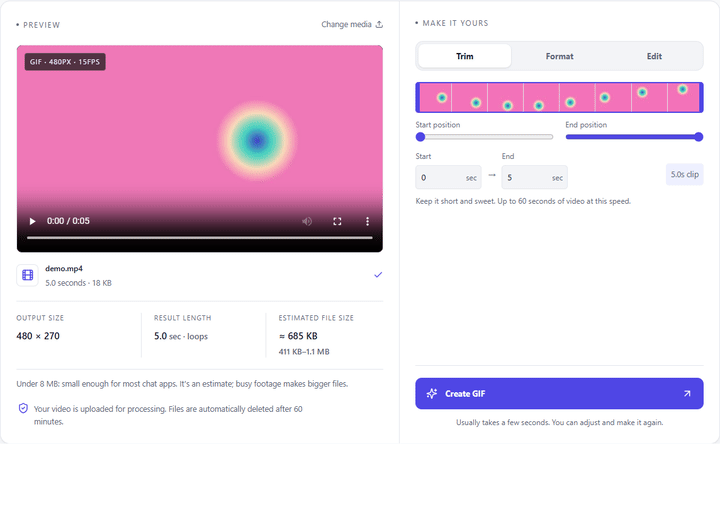Click the Usually takes a few seconds note
The image size is (720, 520).
(x=559, y=422)
